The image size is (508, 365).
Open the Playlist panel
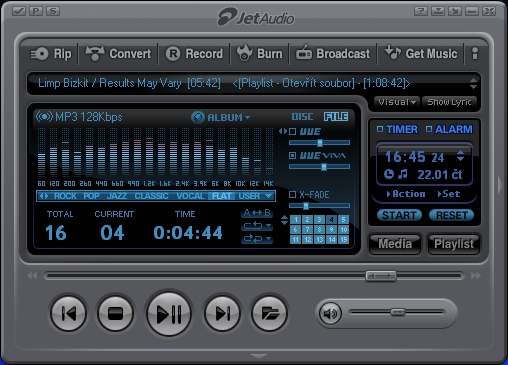(x=454, y=244)
